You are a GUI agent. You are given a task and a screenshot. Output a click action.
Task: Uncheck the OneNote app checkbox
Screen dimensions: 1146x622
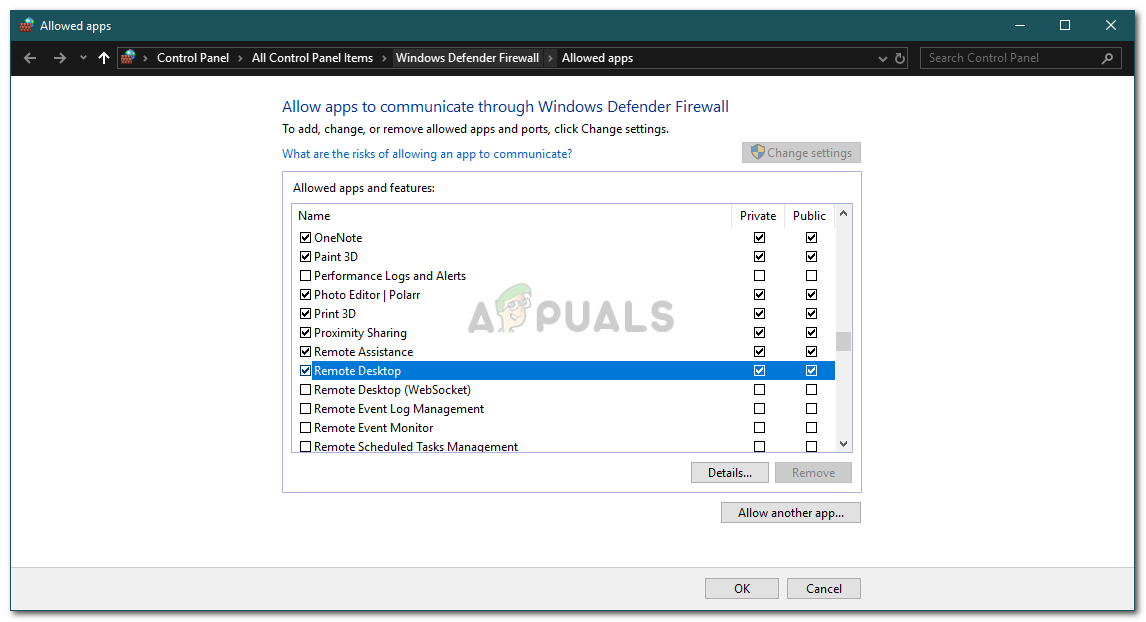point(306,238)
